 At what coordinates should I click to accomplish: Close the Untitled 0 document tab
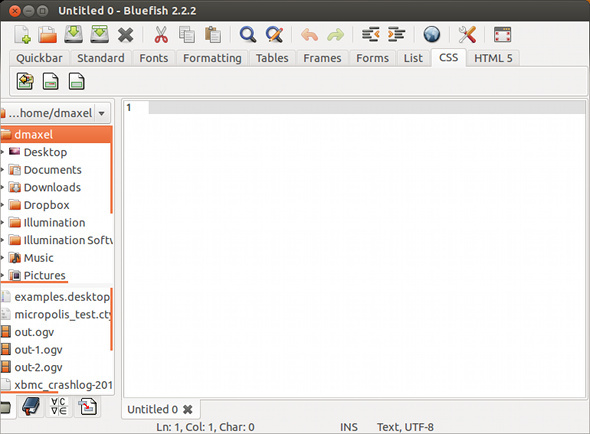click(x=187, y=409)
